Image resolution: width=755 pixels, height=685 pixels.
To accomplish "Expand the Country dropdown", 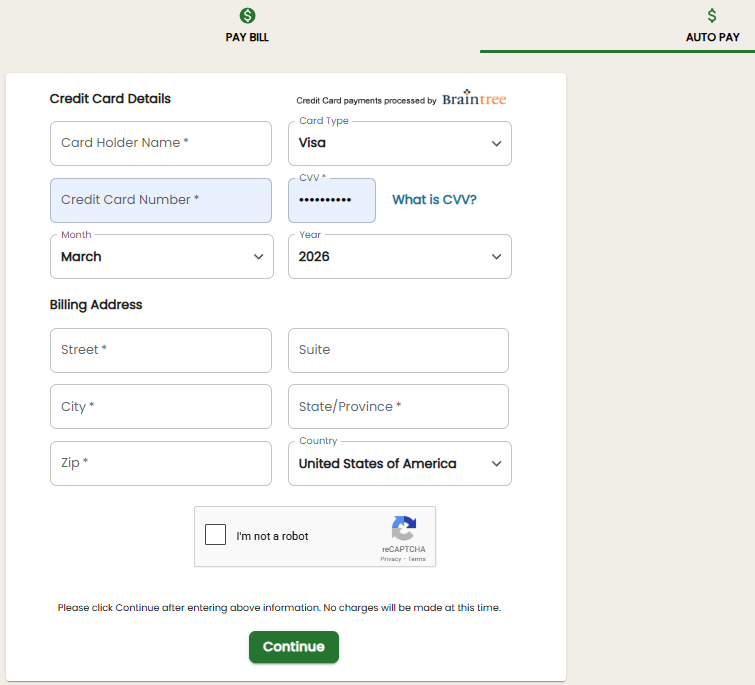I will coord(400,464).
